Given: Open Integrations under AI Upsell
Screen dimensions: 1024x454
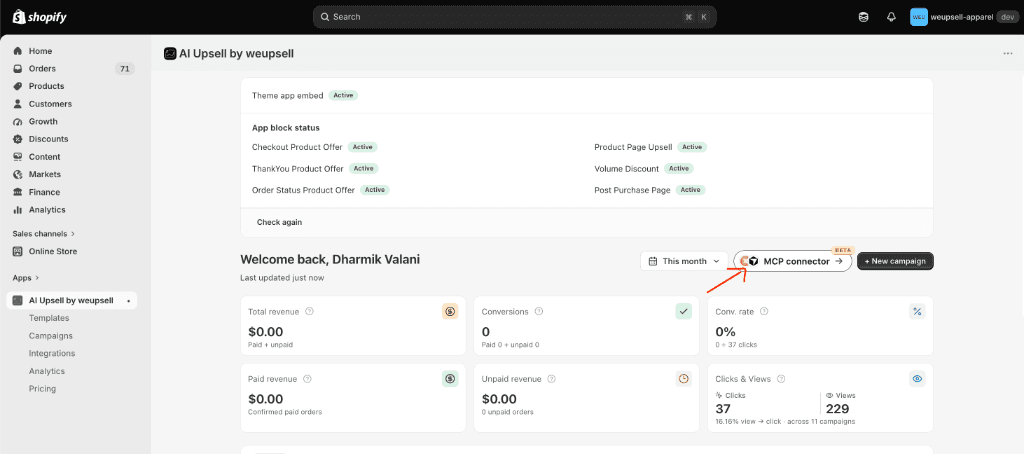Looking at the screenshot, I should coord(52,353).
